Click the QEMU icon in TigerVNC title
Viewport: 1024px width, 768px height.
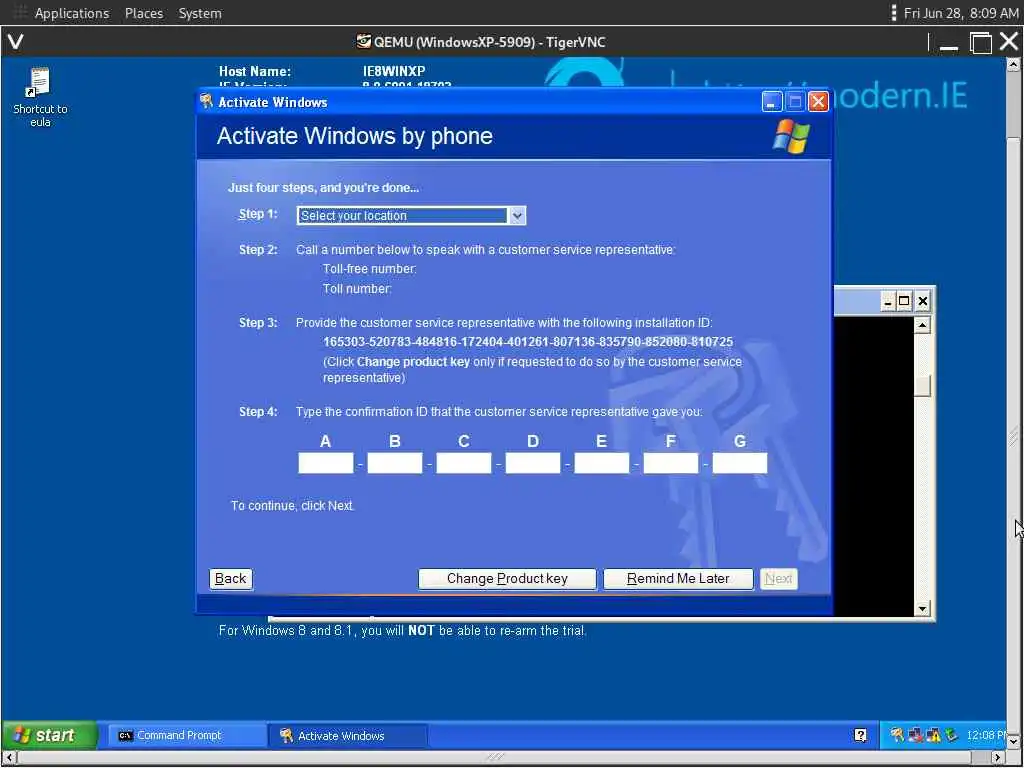(363, 42)
